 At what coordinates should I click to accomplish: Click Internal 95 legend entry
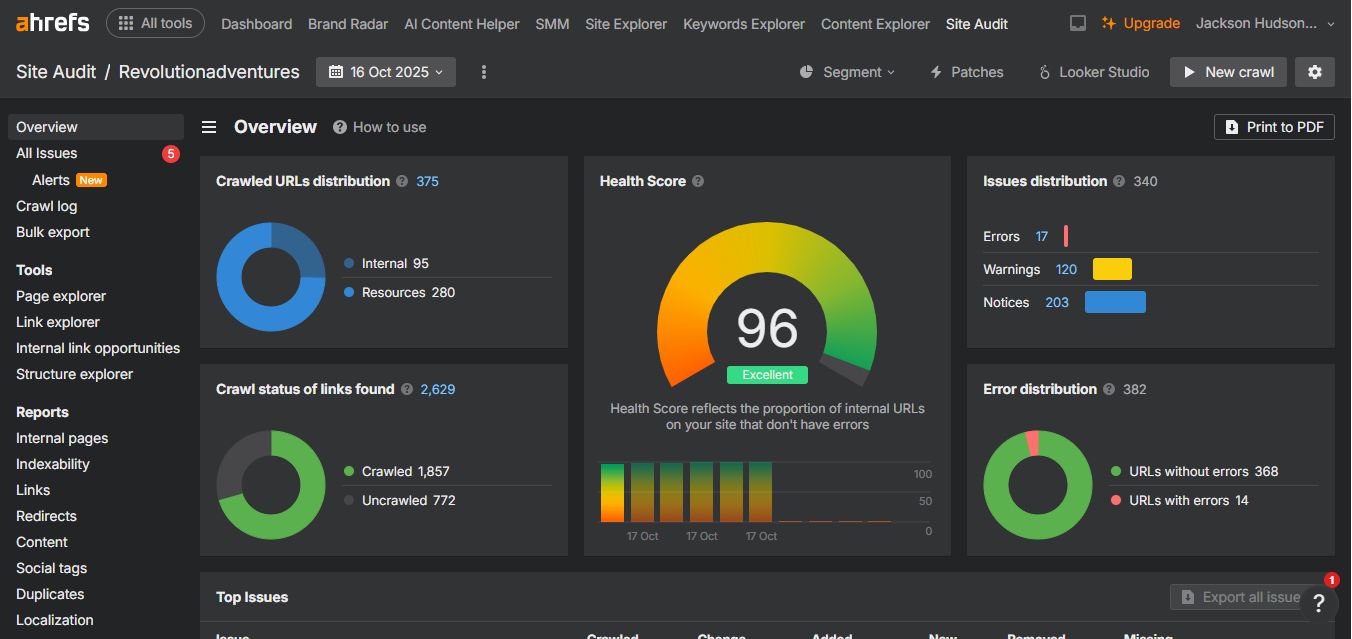click(386, 263)
